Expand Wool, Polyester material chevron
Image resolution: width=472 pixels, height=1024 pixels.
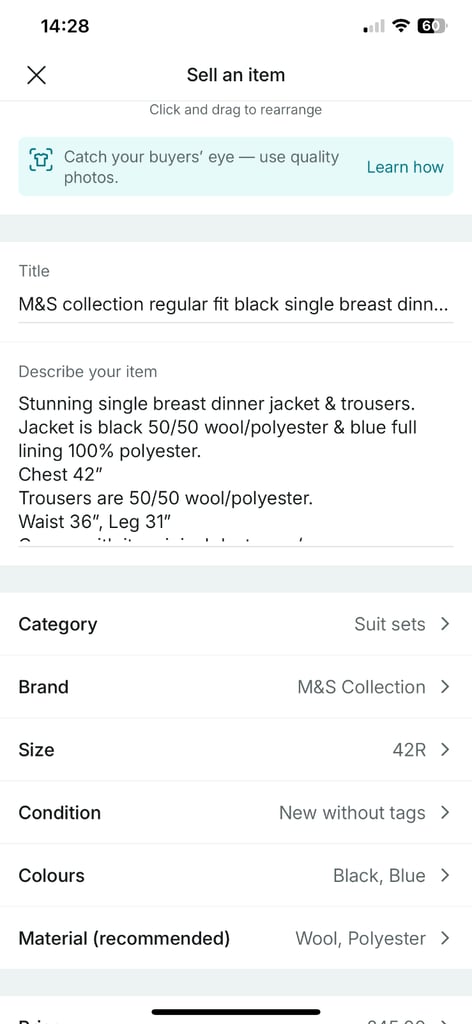point(445,938)
